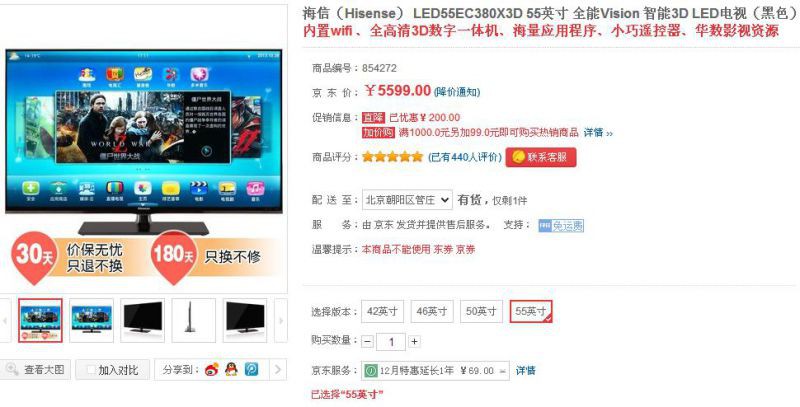The height and width of the screenshot is (407, 800).
Task: Open the 12月特惠延长1年 service dropdown
Action: coord(435,371)
